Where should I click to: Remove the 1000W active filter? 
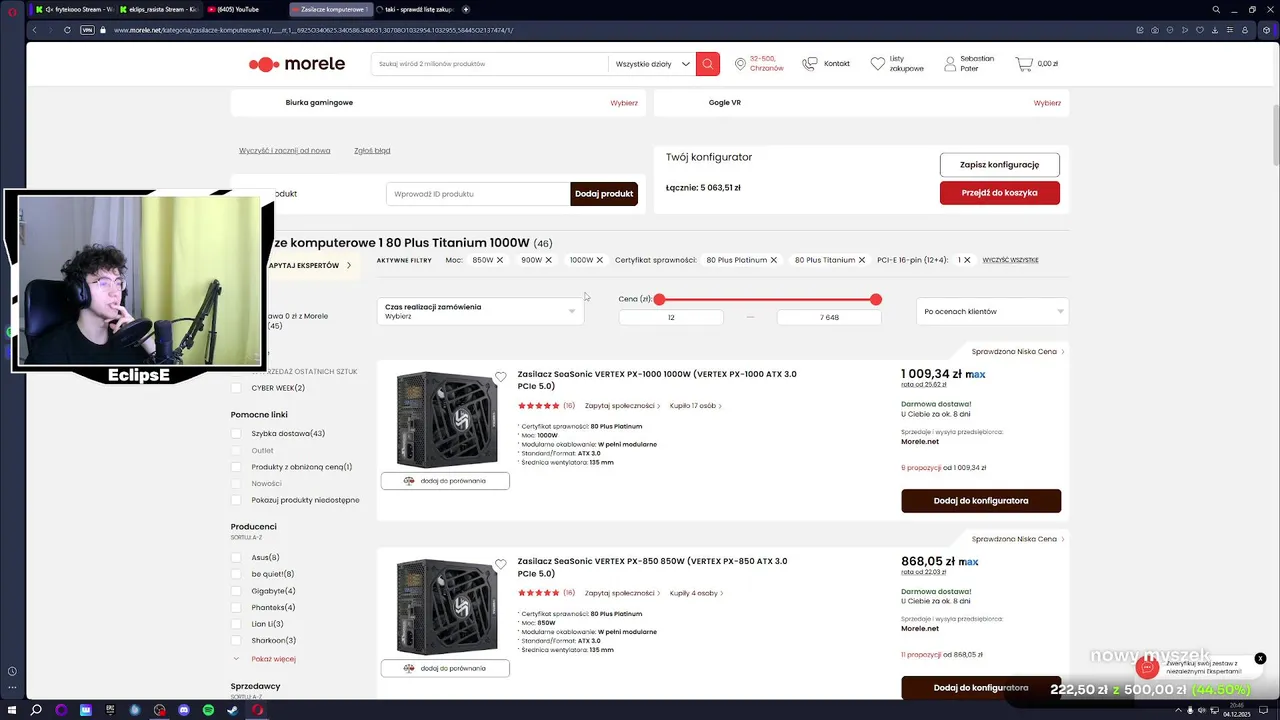pyautogui.click(x=600, y=260)
